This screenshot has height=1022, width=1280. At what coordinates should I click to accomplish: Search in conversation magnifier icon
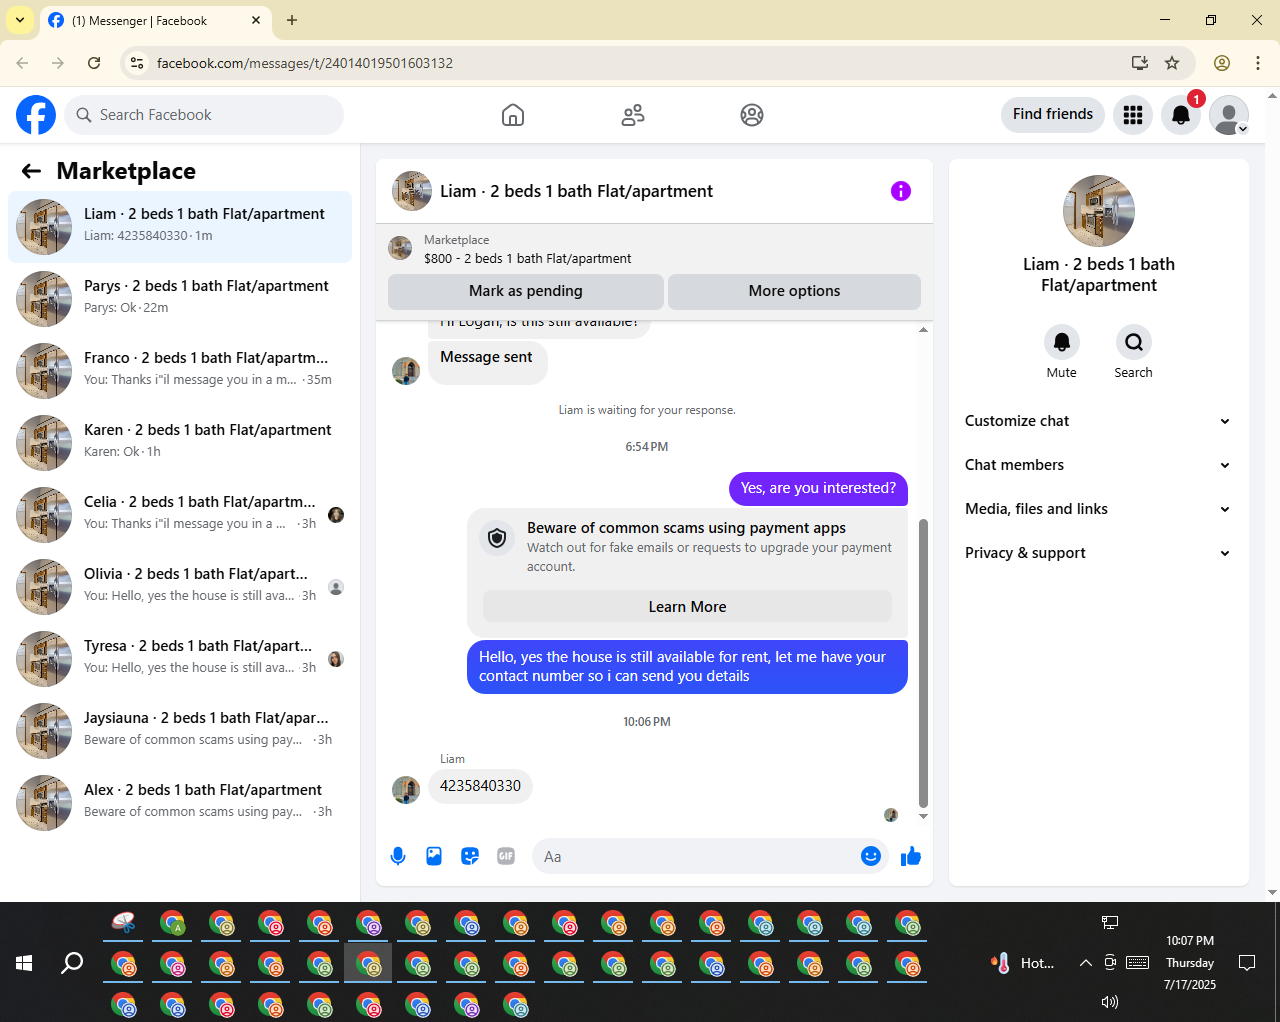coord(1134,342)
